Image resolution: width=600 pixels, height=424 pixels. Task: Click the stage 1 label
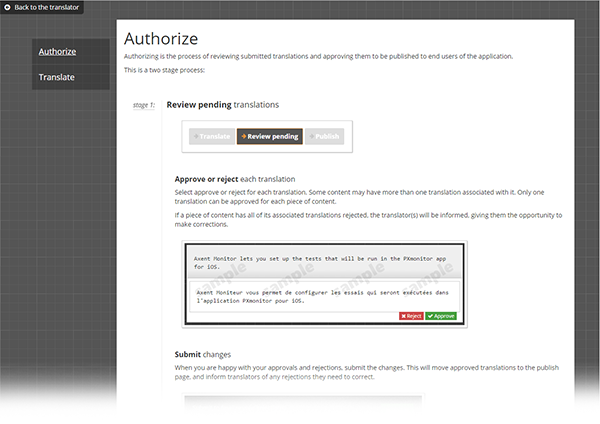(144, 105)
